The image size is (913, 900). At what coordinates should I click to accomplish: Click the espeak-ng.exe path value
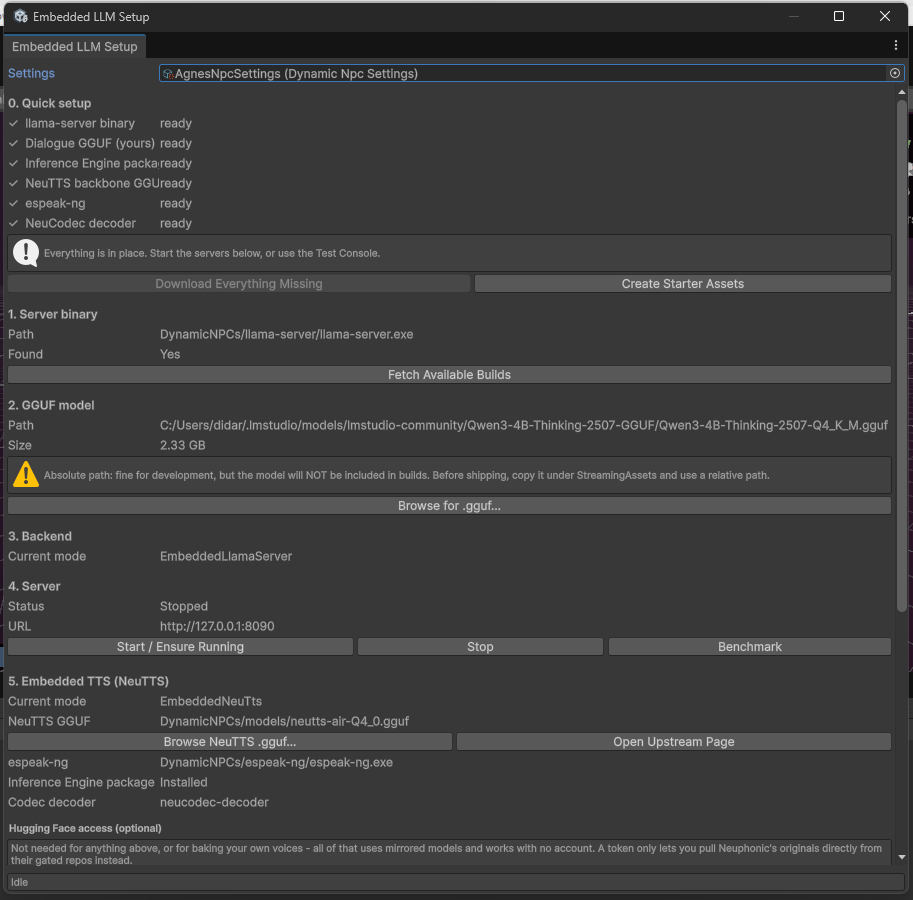coord(277,762)
